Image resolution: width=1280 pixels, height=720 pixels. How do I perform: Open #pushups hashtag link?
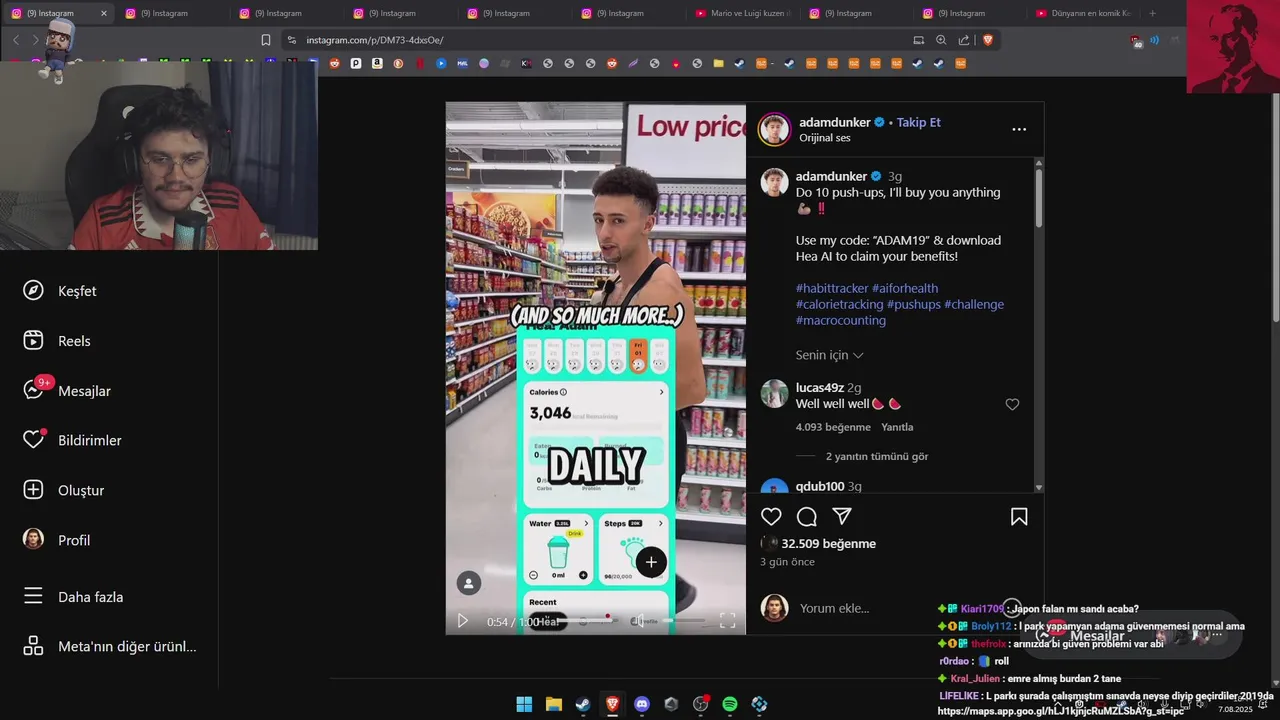pyautogui.click(x=913, y=304)
